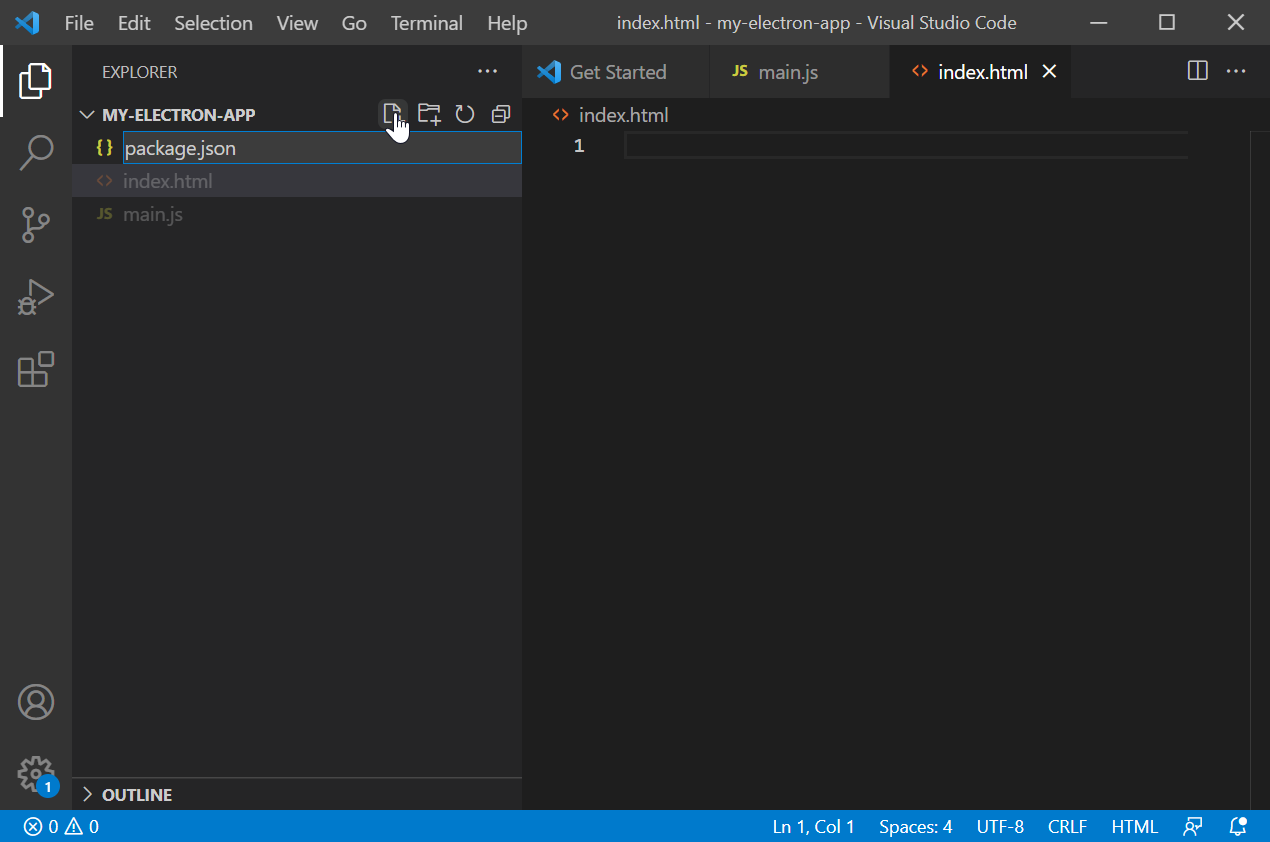Click Spaces: 4 indentation setting
Screen dimensions: 1270x842
916,827
